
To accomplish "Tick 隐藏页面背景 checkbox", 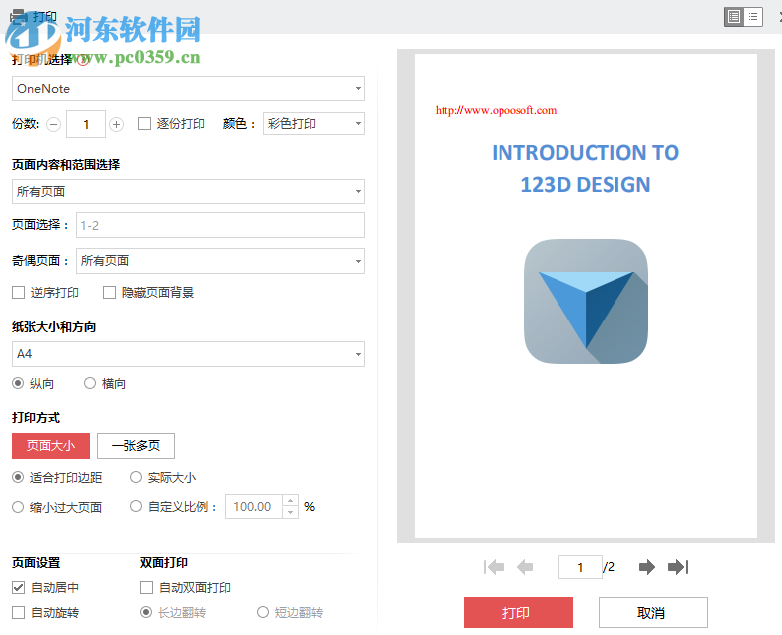I will click(x=109, y=293).
